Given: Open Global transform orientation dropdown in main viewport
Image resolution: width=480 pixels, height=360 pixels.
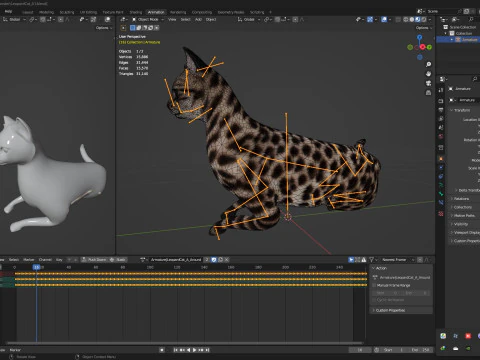Looking at the screenshot, I should 249,20.
